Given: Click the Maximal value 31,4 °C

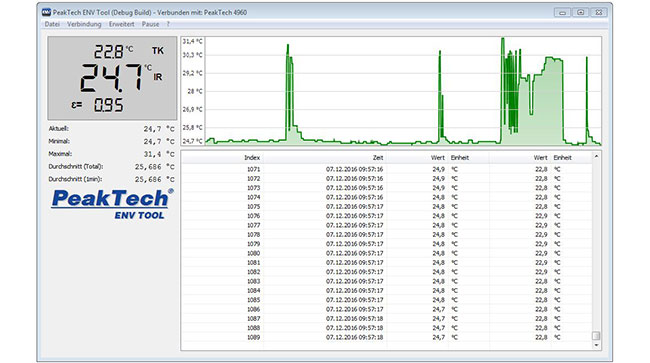Looking at the screenshot, I should 159,154.
